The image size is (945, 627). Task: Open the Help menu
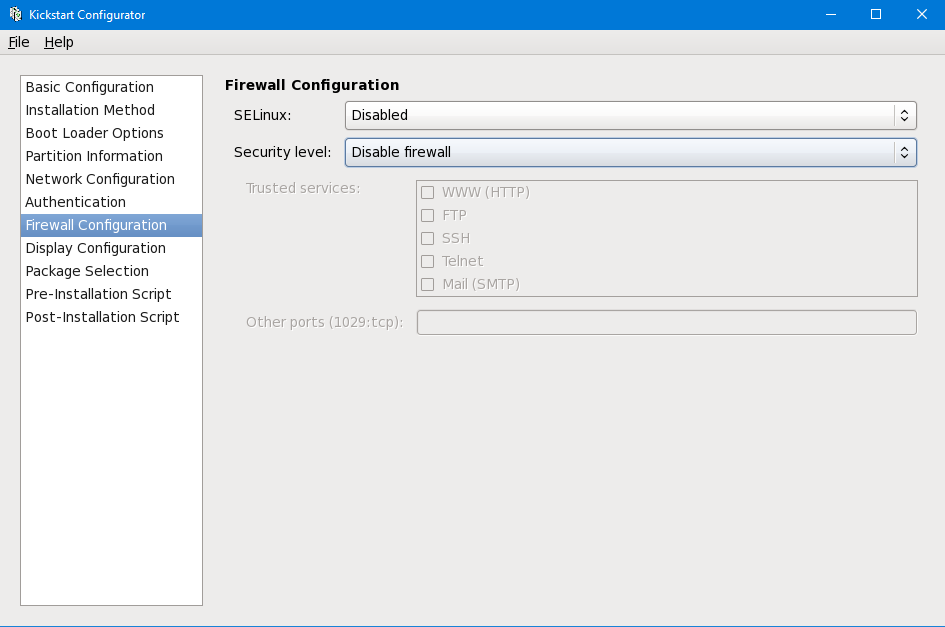click(59, 42)
